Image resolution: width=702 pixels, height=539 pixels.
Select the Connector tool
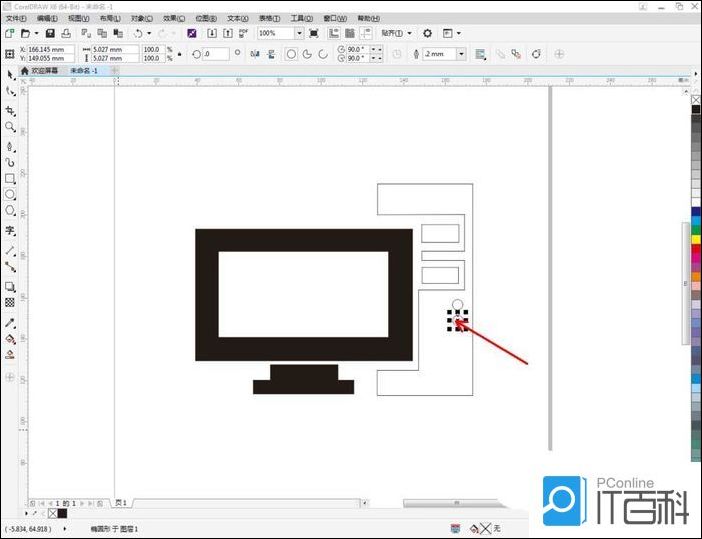[10, 267]
